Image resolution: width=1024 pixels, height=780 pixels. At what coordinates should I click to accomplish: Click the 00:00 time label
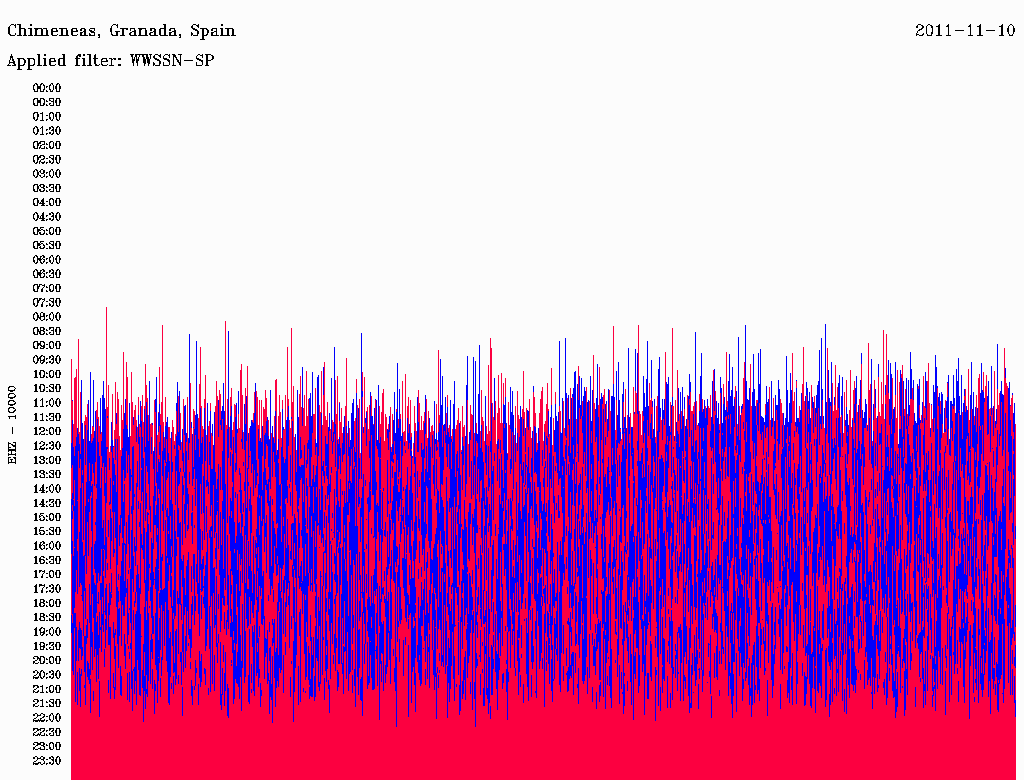[47, 88]
